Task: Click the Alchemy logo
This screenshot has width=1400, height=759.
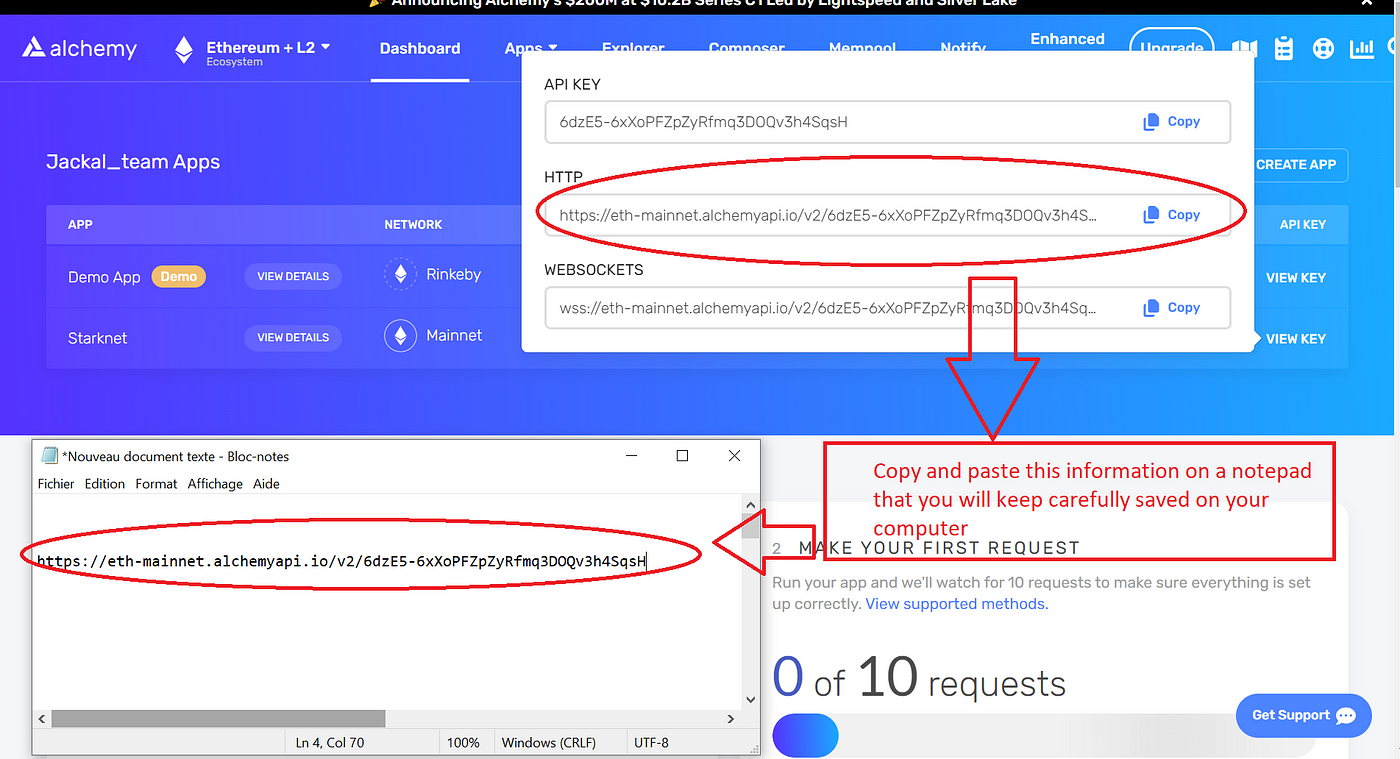Action: point(79,48)
